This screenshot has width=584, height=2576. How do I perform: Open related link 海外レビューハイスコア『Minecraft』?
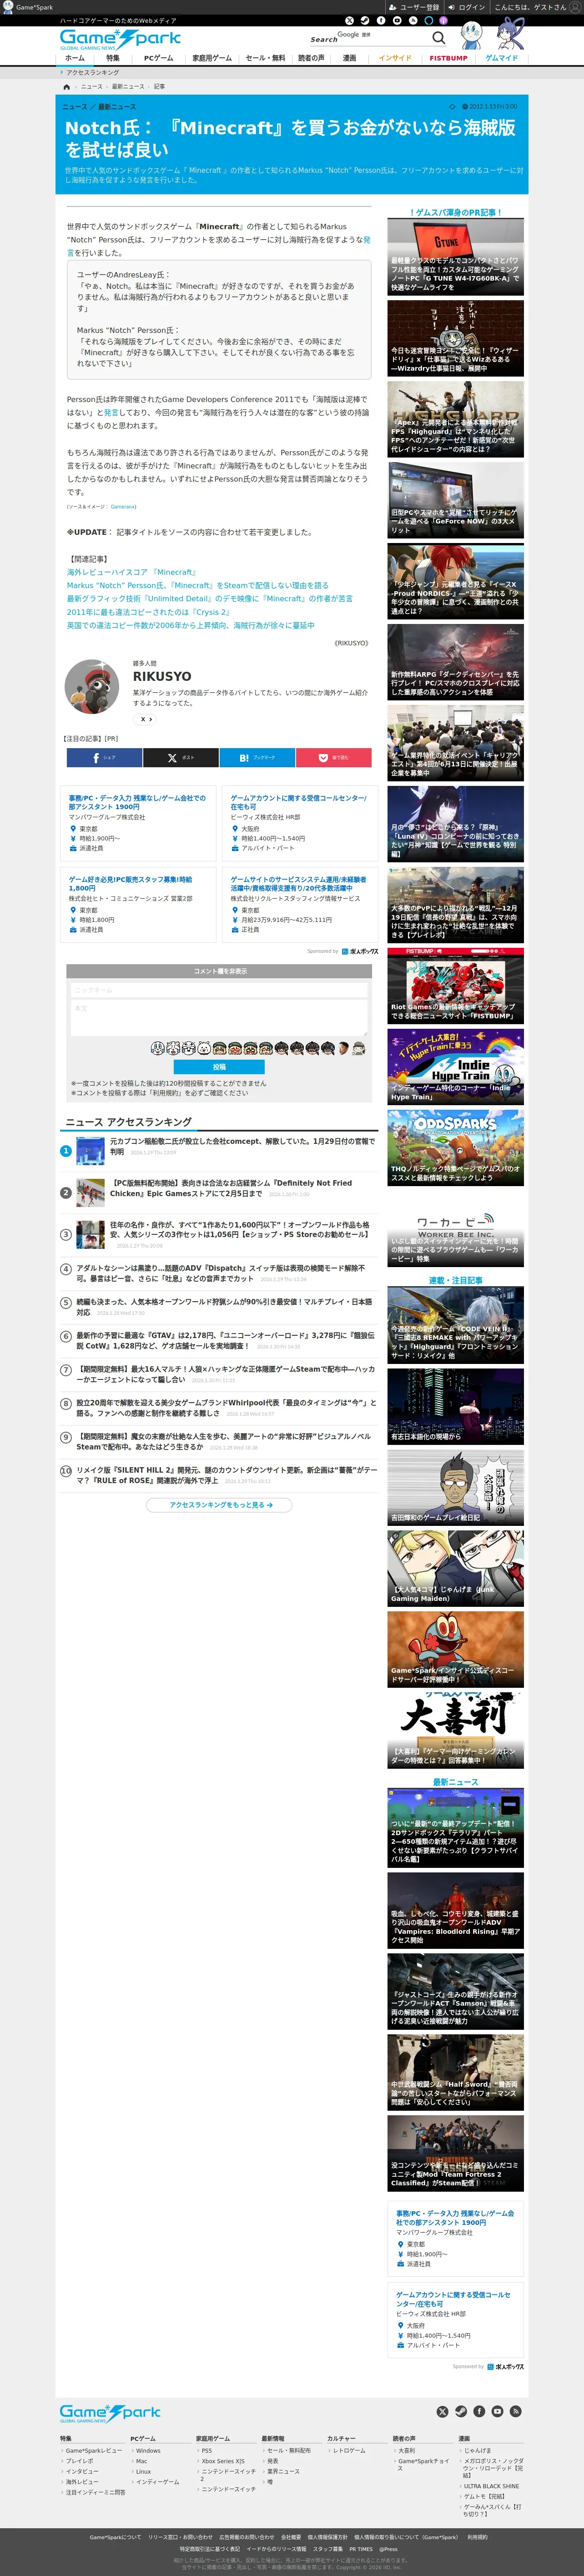point(131,573)
